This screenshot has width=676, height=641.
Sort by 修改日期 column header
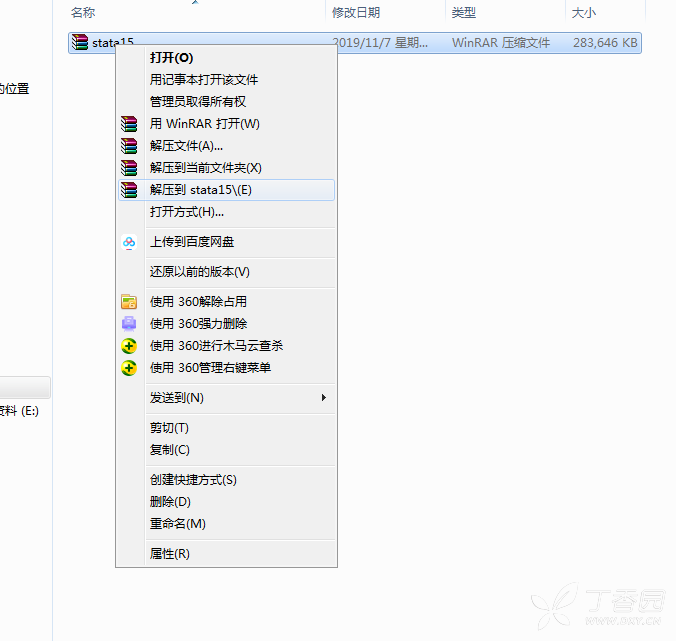(x=357, y=12)
